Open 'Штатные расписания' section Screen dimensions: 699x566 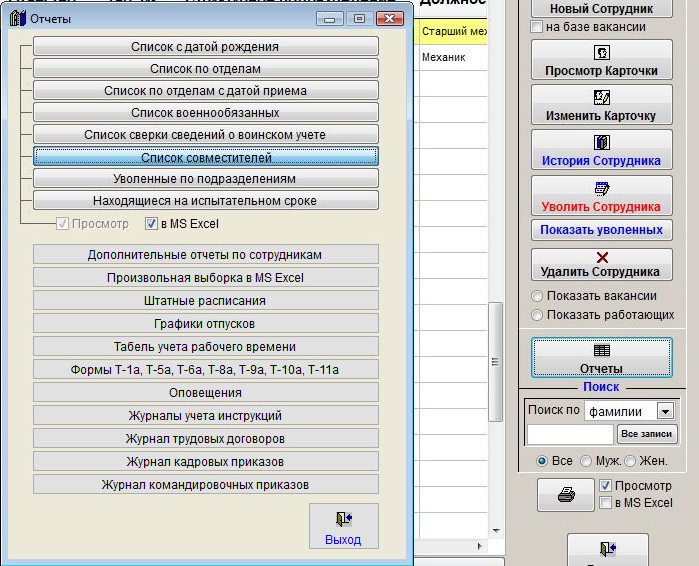click(206, 300)
